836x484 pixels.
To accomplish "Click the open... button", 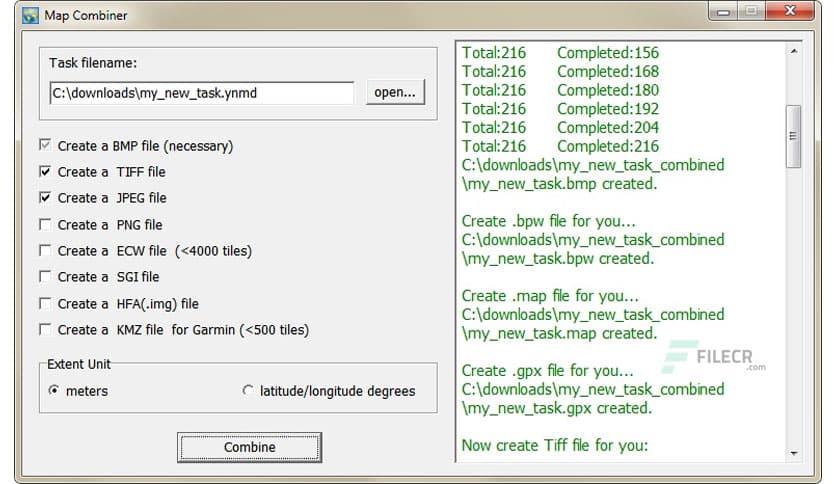I will [x=395, y=92].
